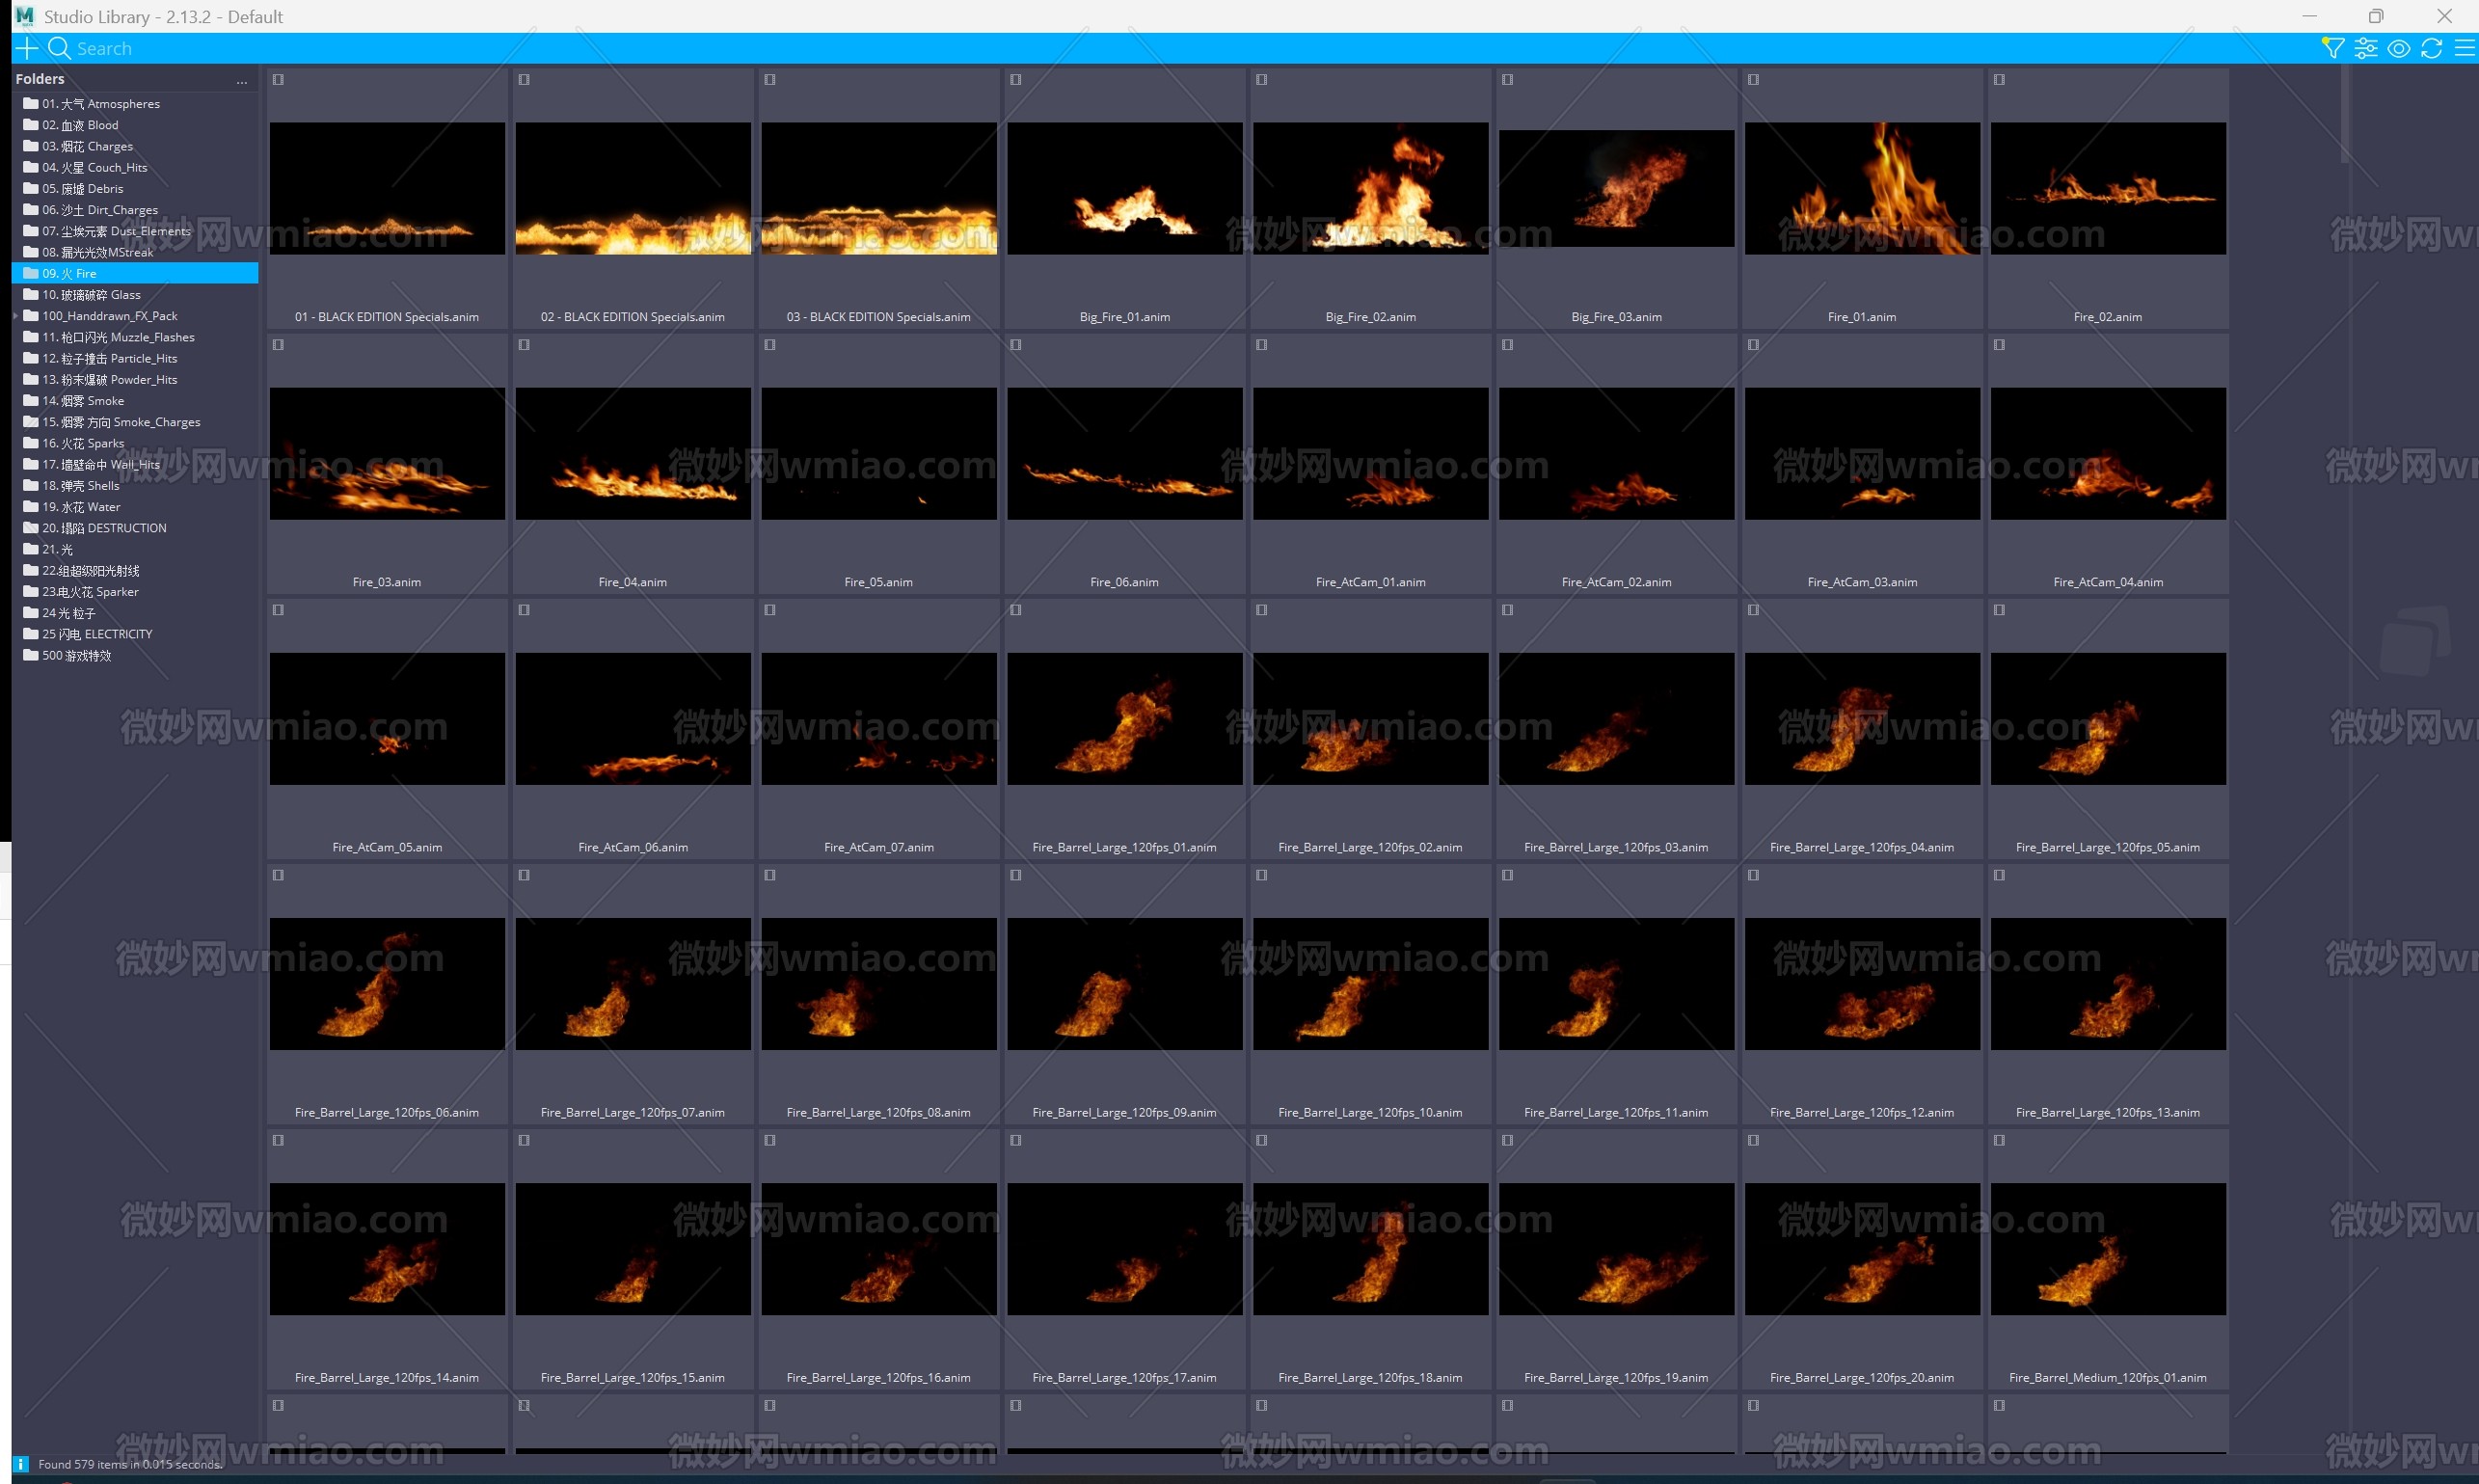
Task: Click the small type icon on Fire_Barrel_Large_120fps_09.anim
Action: [1015, 875]
